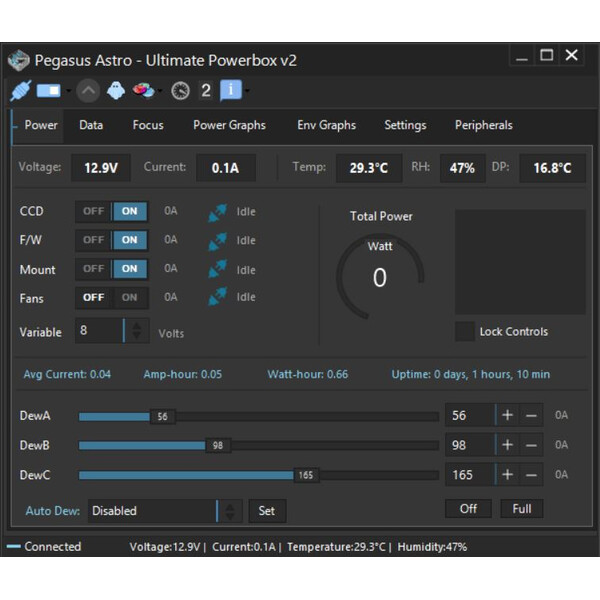Turn the CCD power output off
Image resolution: width=600 pixels, height=600 pixels.
pyautogui.click(x=94, y=212)
